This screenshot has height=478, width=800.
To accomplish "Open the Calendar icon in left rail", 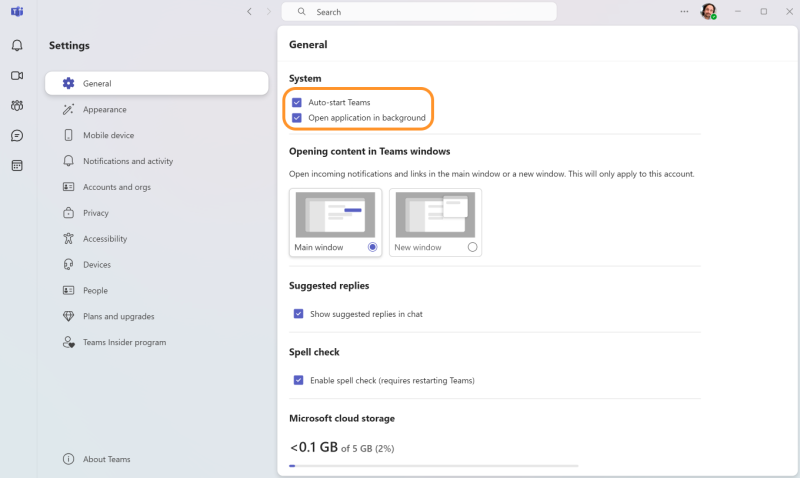I will pos(17,166).
